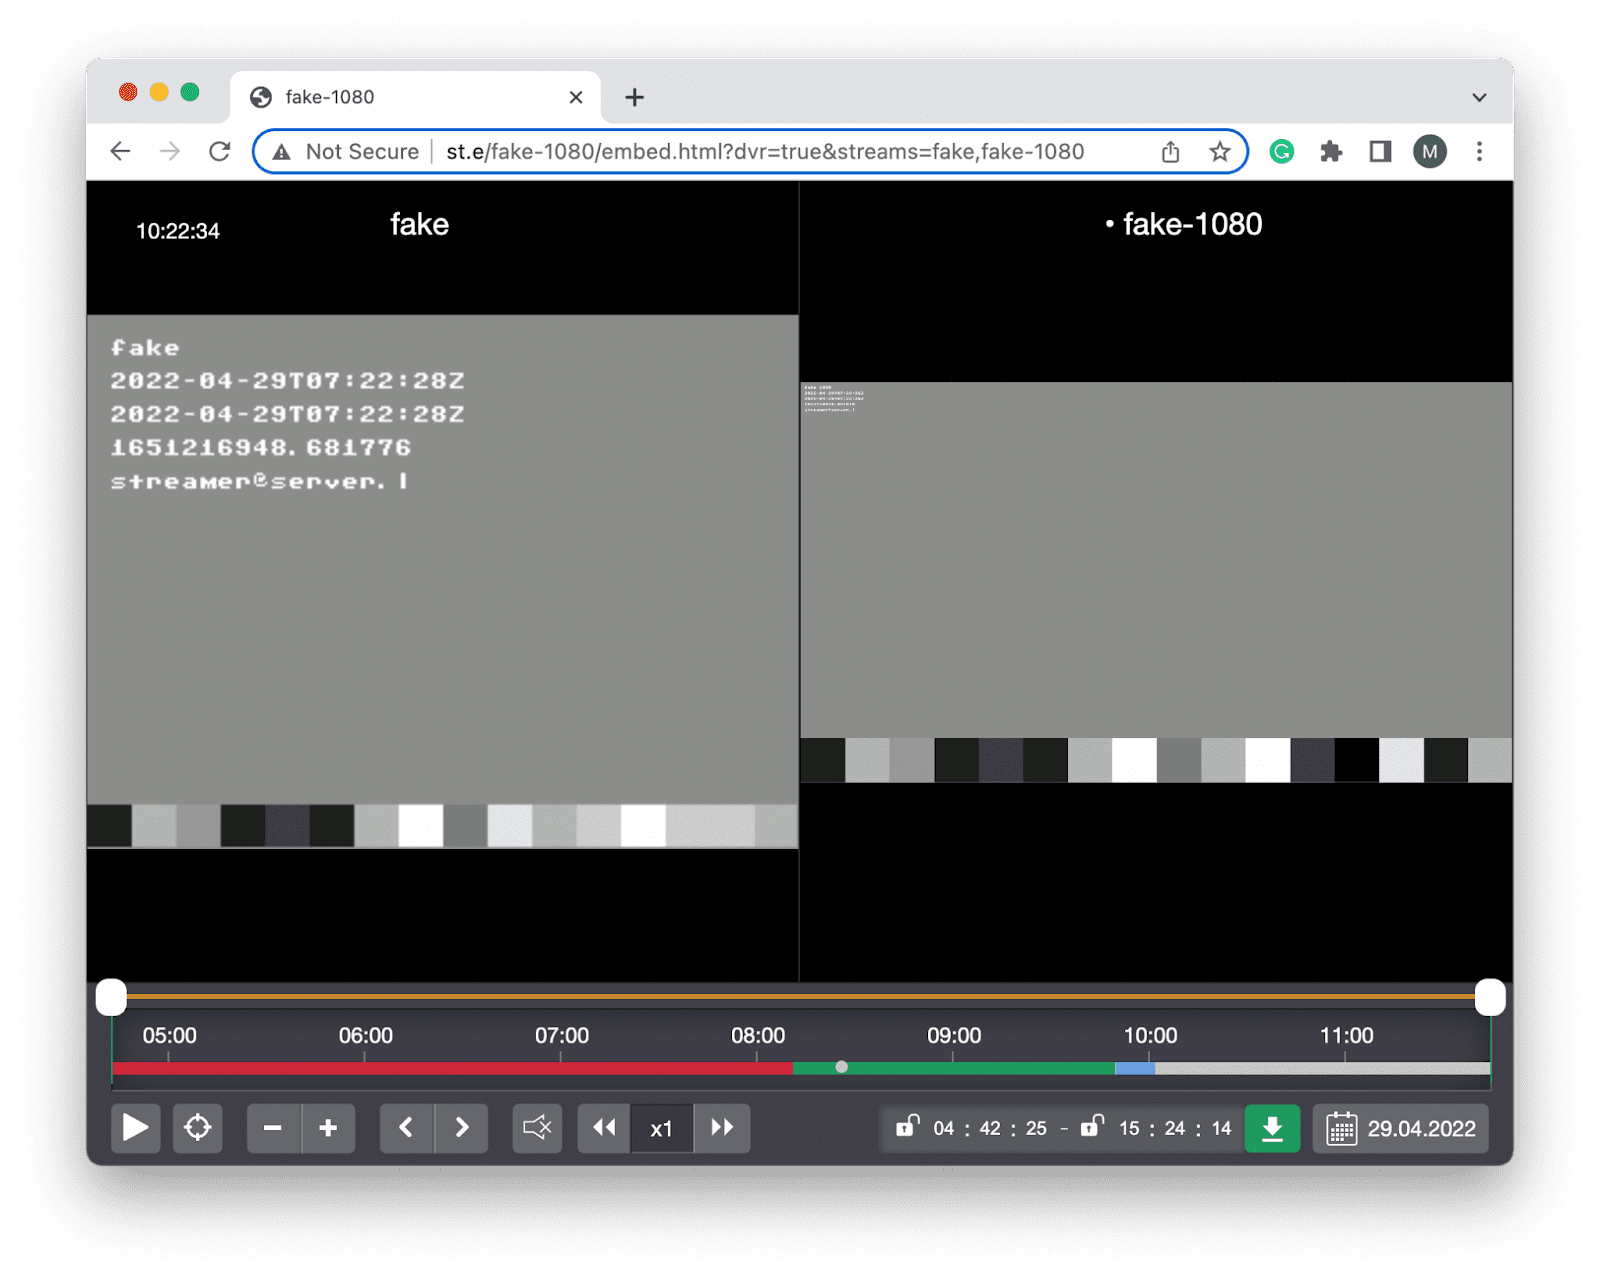The height and width of the screenshot is (1280, 1600).
Task: Toggle the browser side panel
Action: [1380, 151]
